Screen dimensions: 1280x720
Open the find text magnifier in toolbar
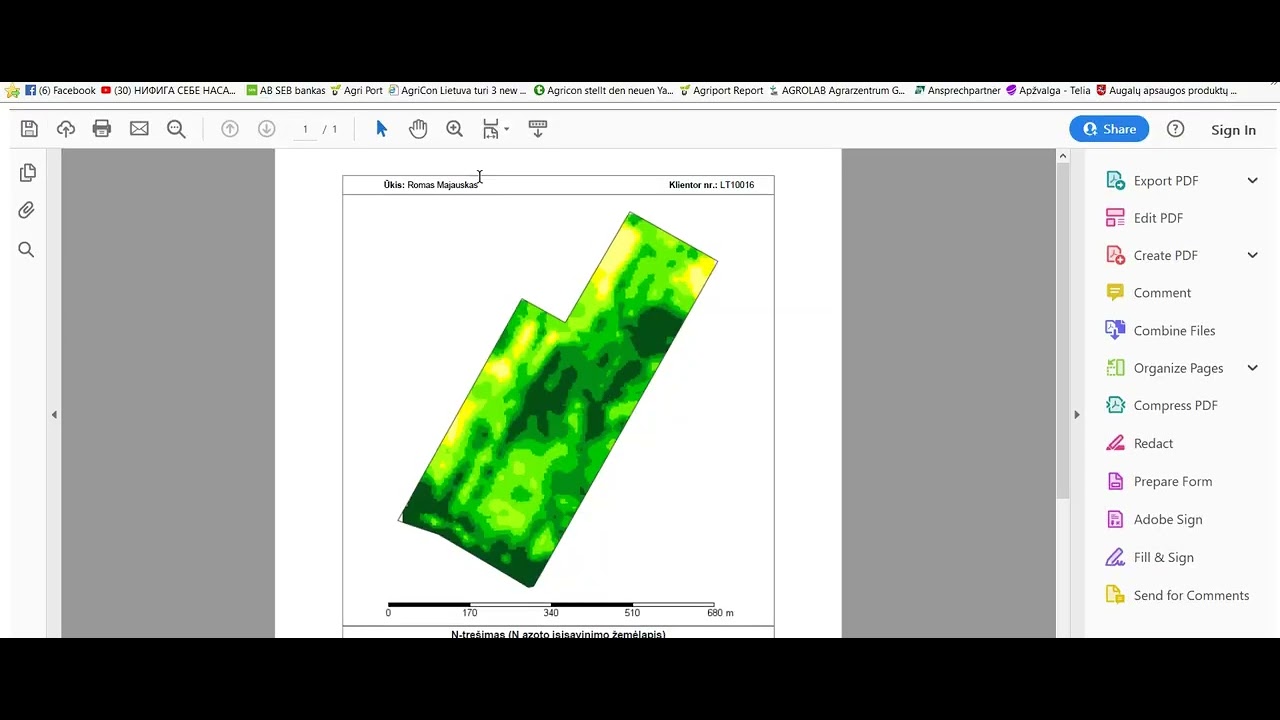177,129
